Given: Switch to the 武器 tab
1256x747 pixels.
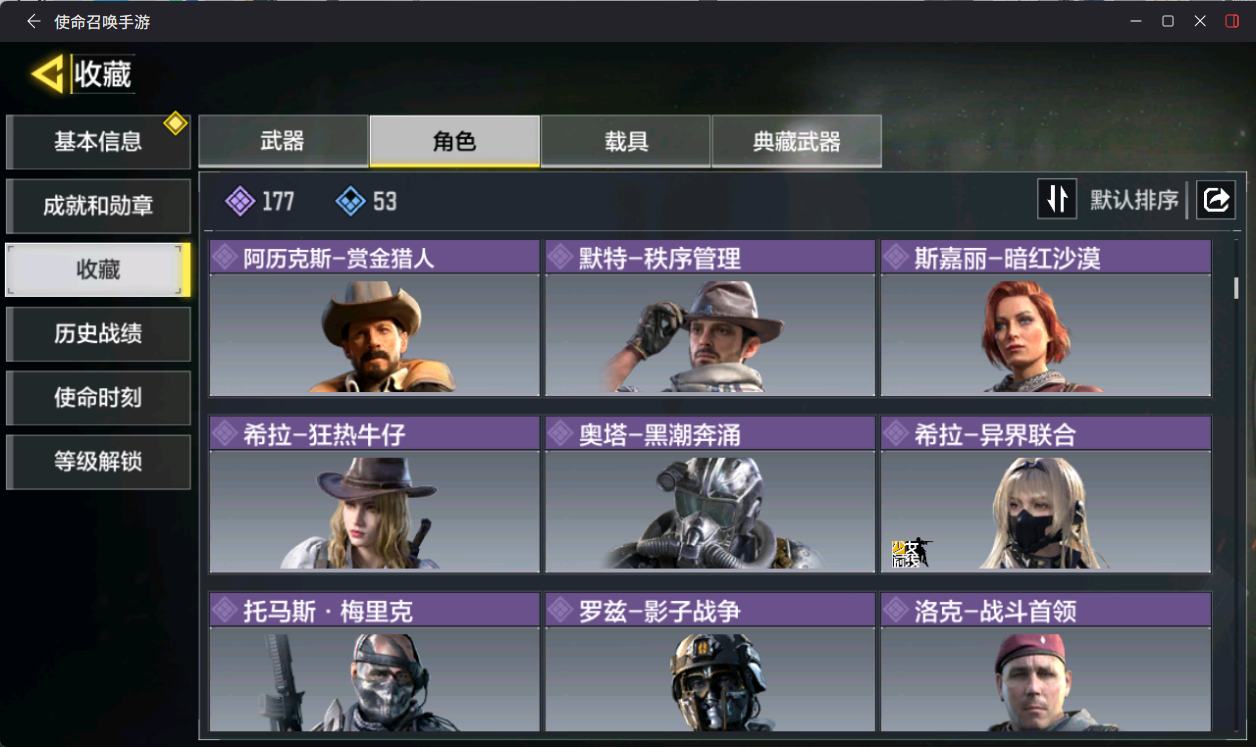Looking at the screenshot, I should [283, 141].
